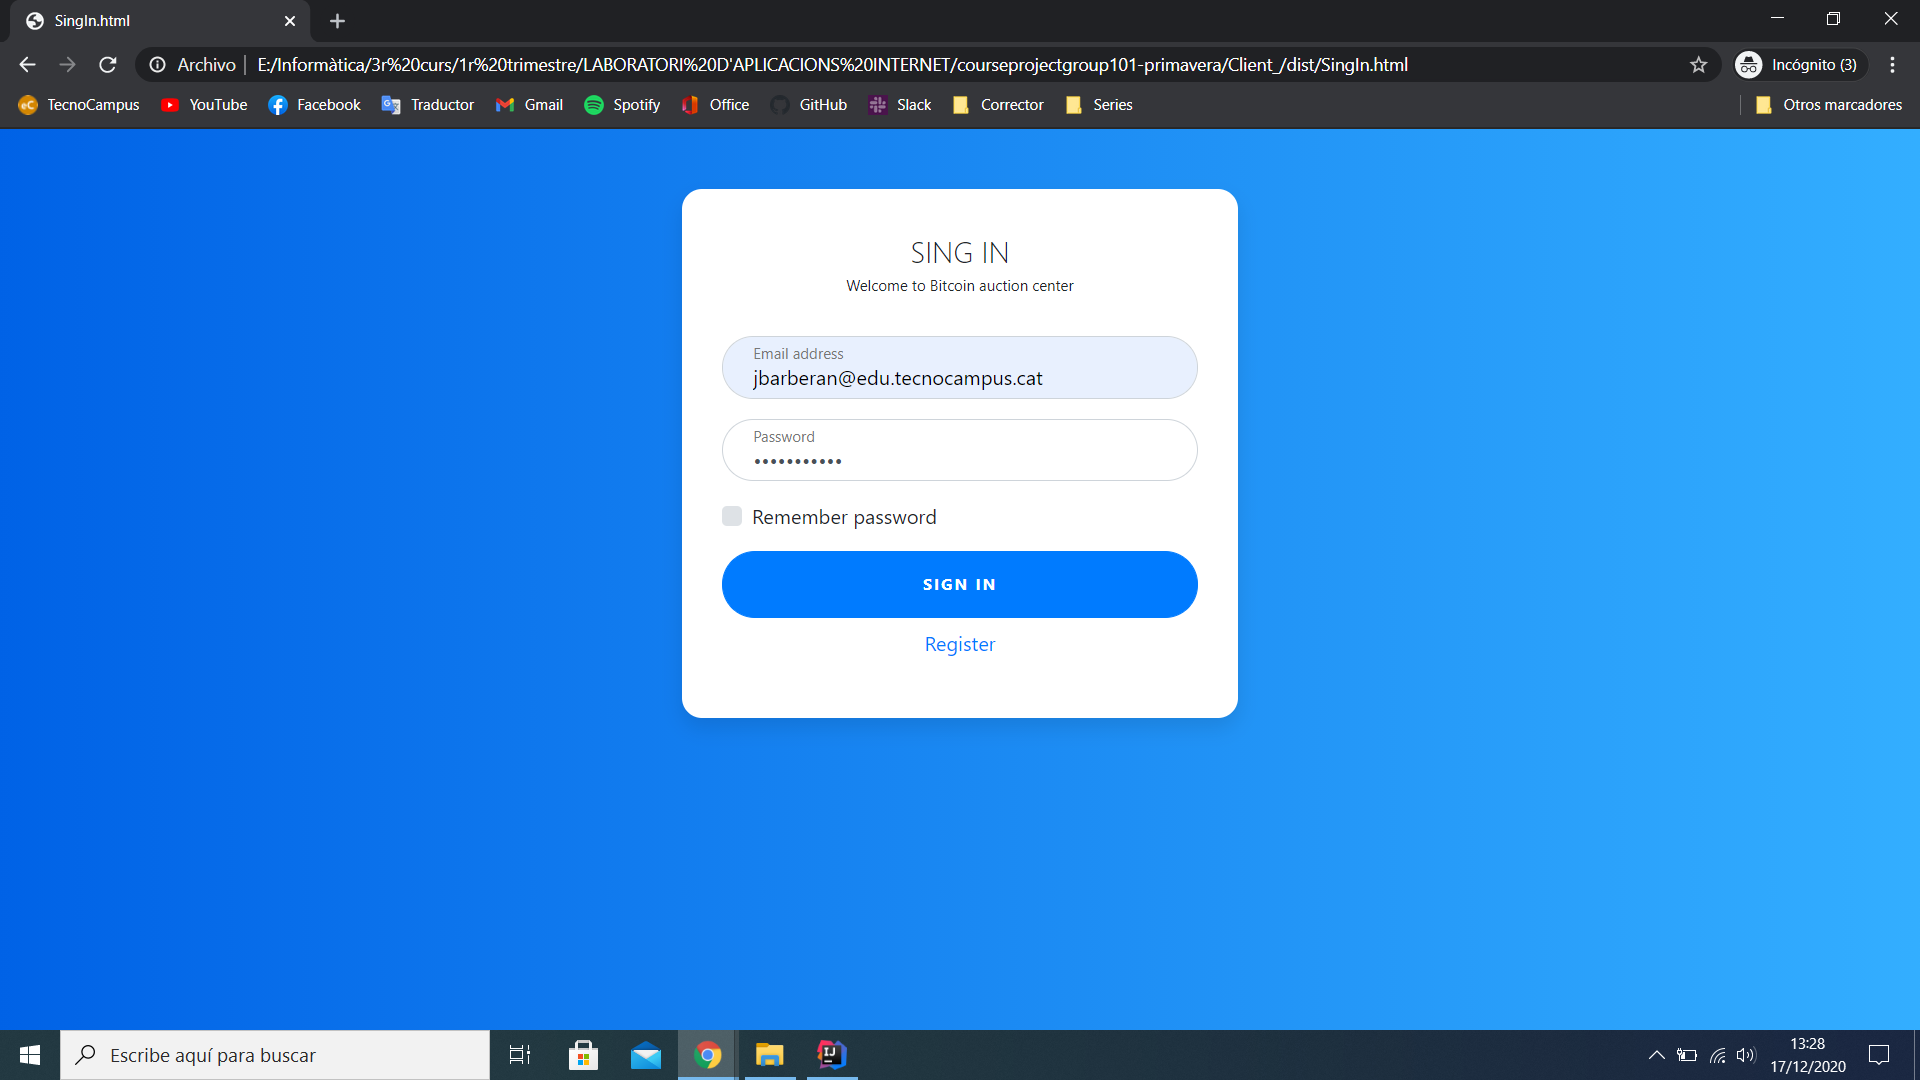Open the GitHub bookmark

coord(808,104)
